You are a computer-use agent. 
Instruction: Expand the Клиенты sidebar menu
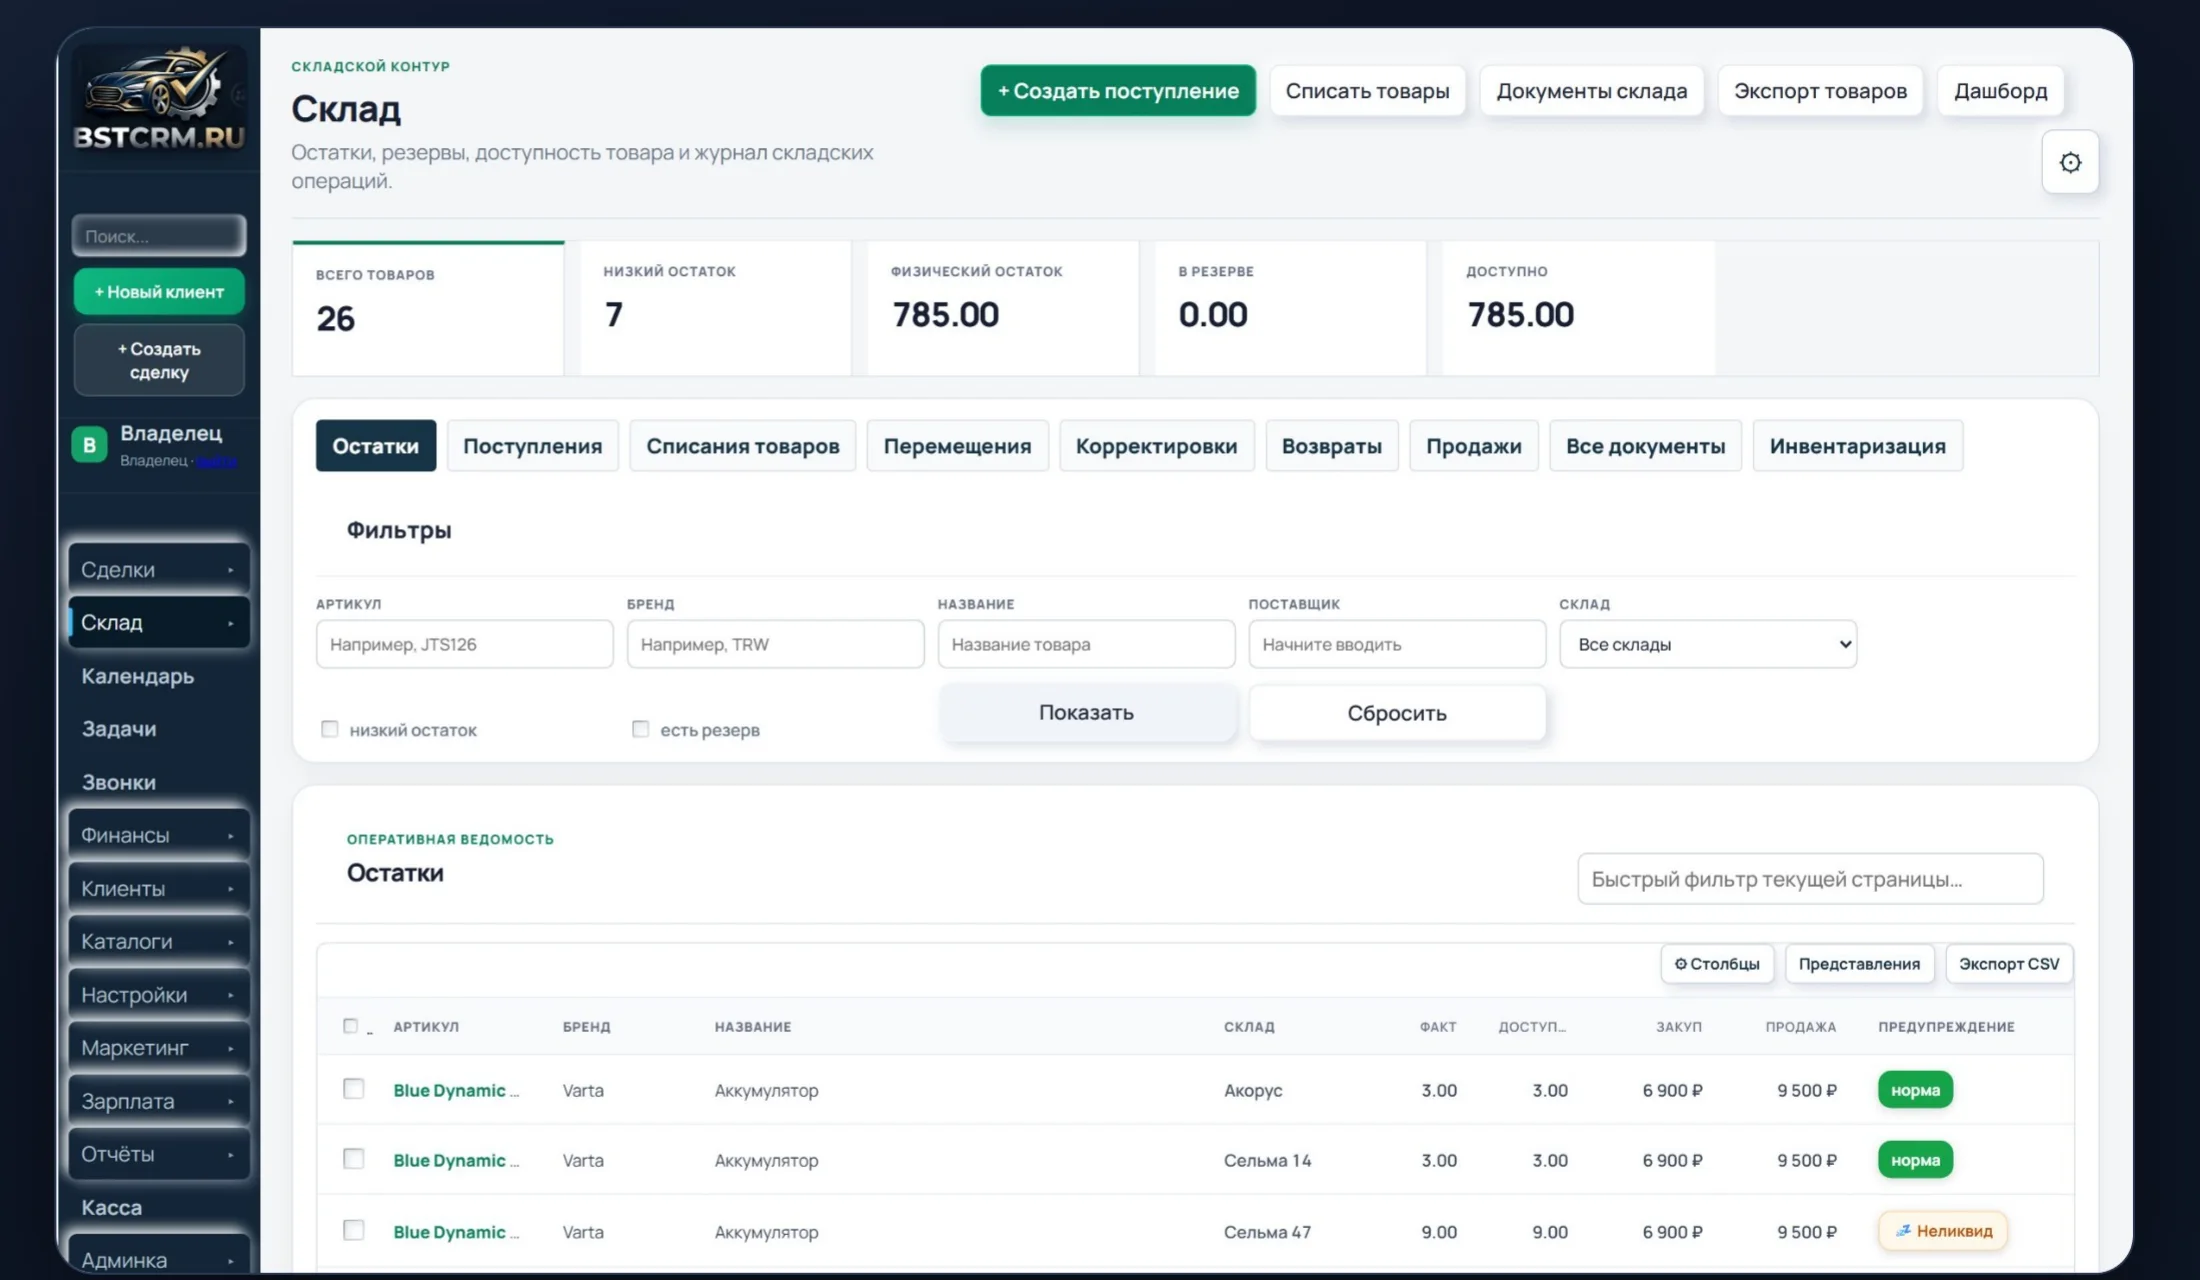point(159,888)
